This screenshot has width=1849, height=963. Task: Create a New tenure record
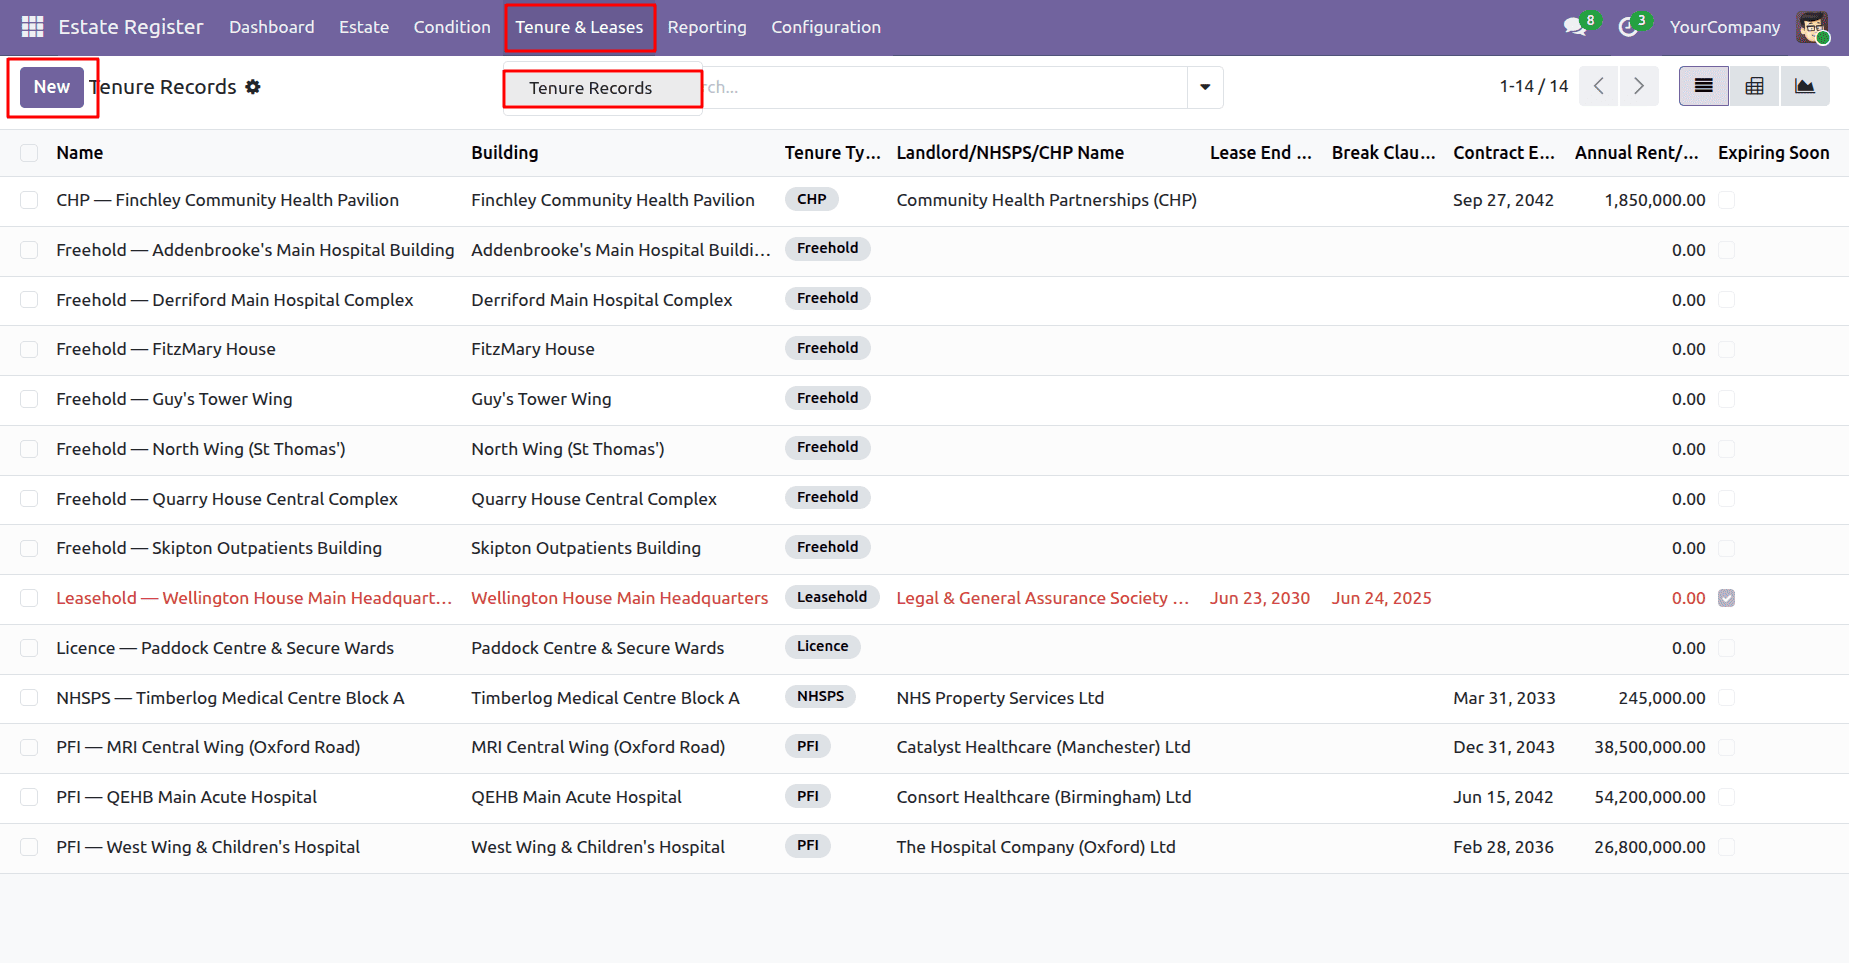point(52,87)
